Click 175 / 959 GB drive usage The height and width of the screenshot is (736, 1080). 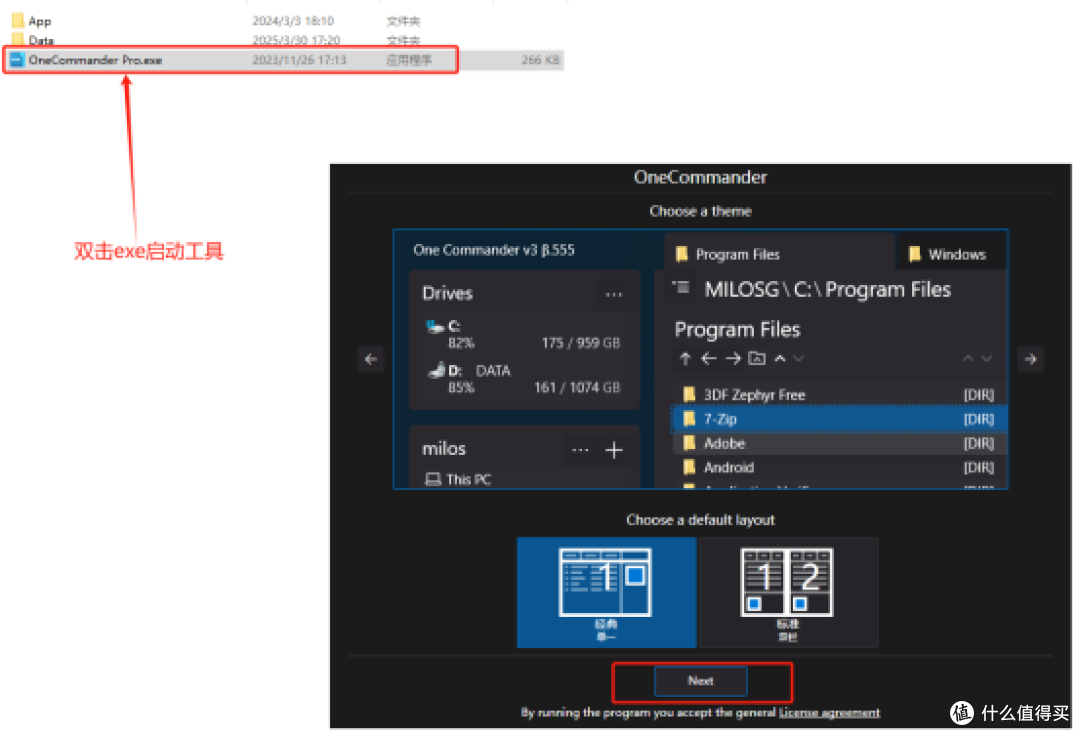(x=581, y=343)
